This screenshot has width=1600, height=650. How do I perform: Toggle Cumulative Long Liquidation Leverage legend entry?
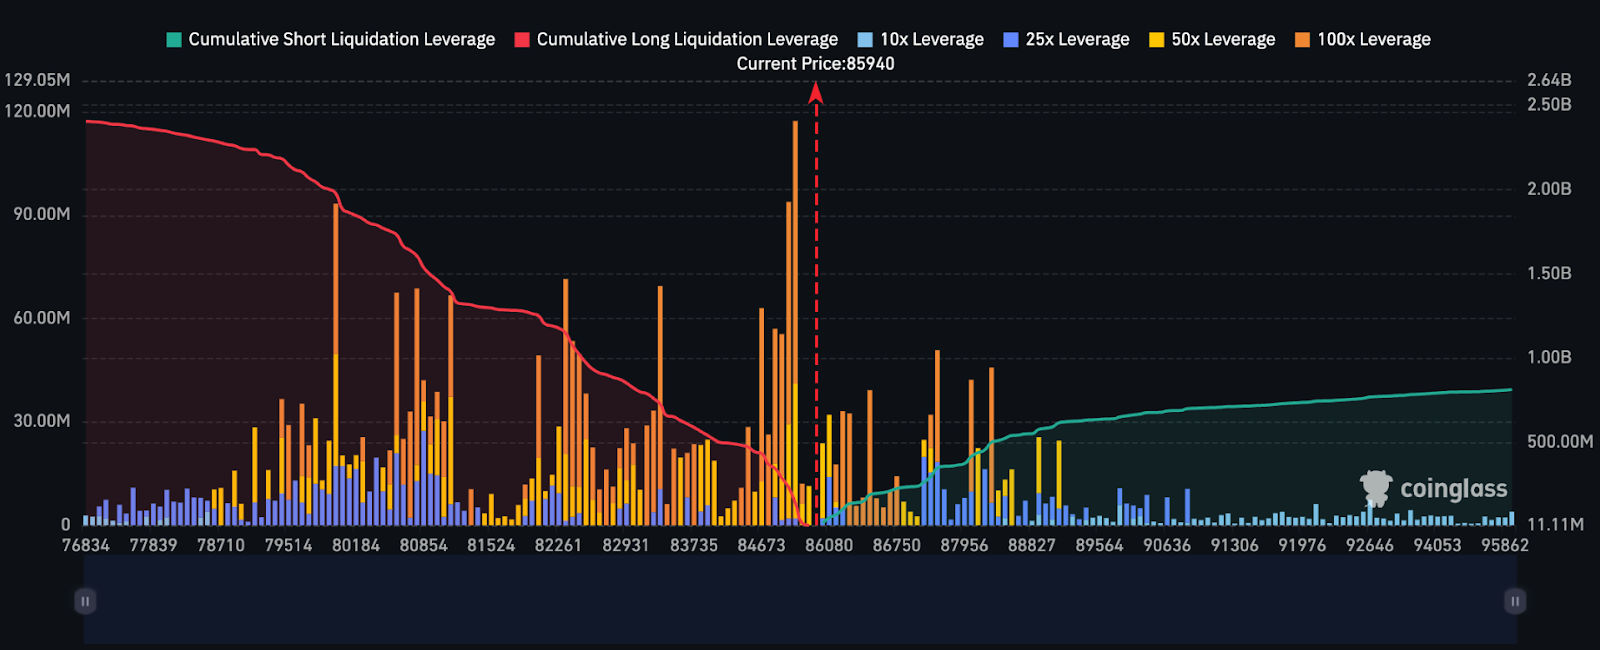[x=677, y=40]
